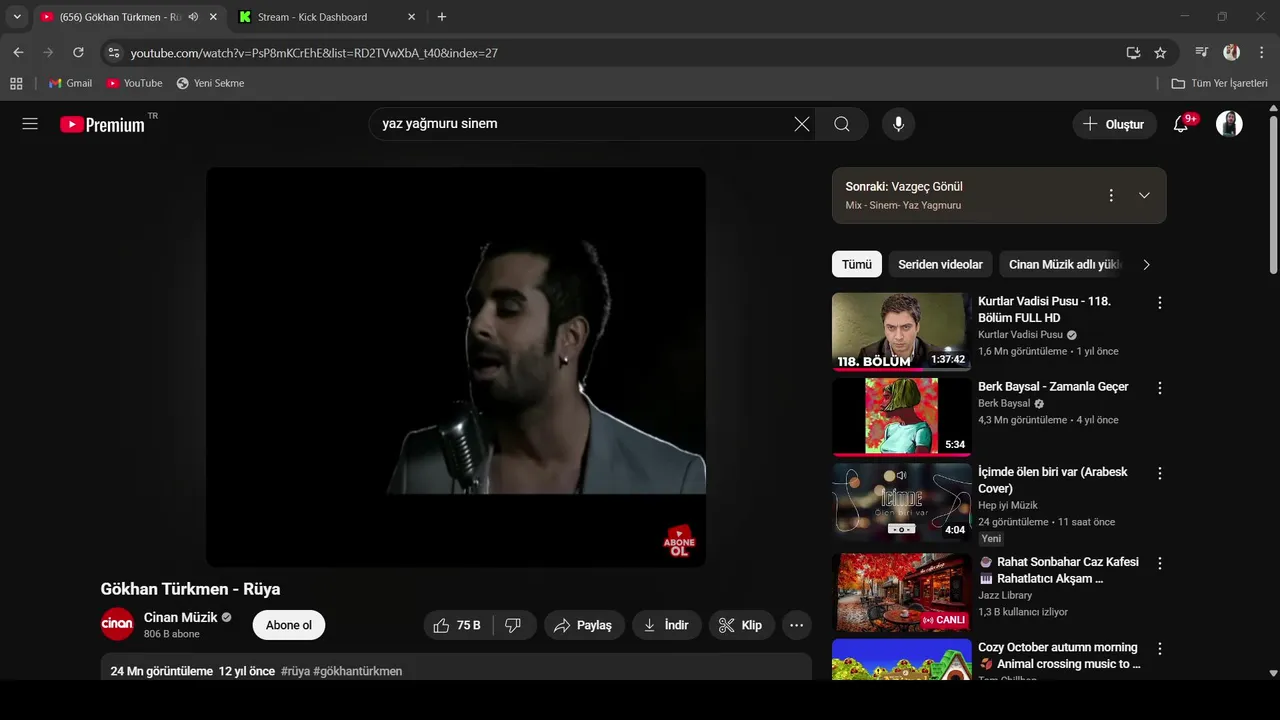This screenshot has height=720, width=1280.
Task: Click the #rüya hashtag
Action: [295, 671]
